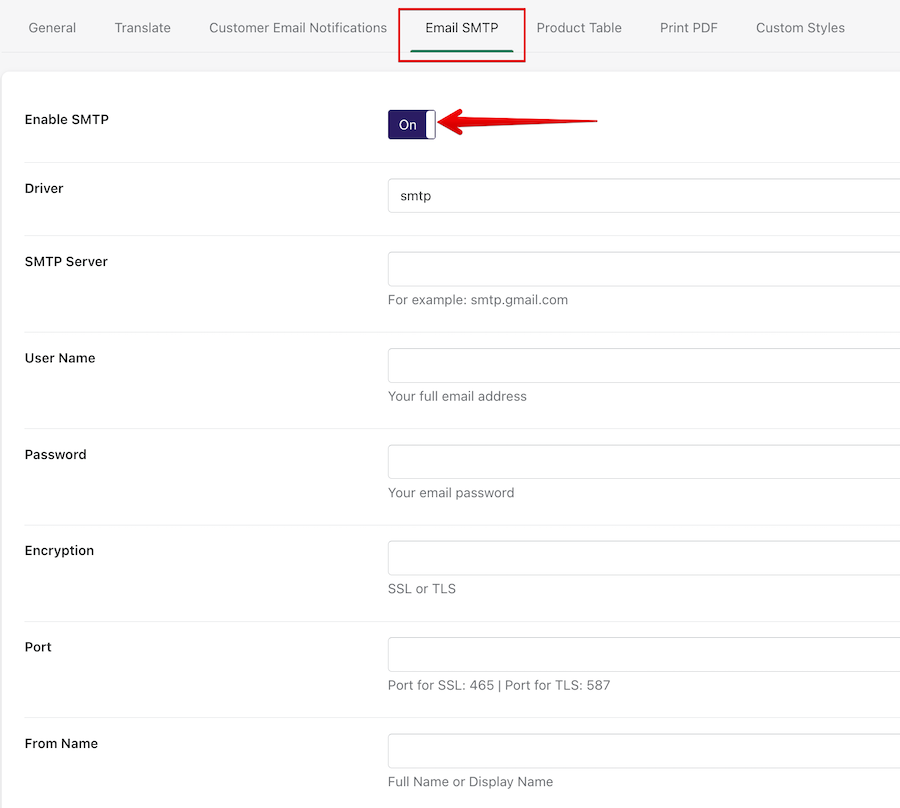Go to the Product Table tab
Image resolution: width=900 pixels, height=808 pixels.
579,28
